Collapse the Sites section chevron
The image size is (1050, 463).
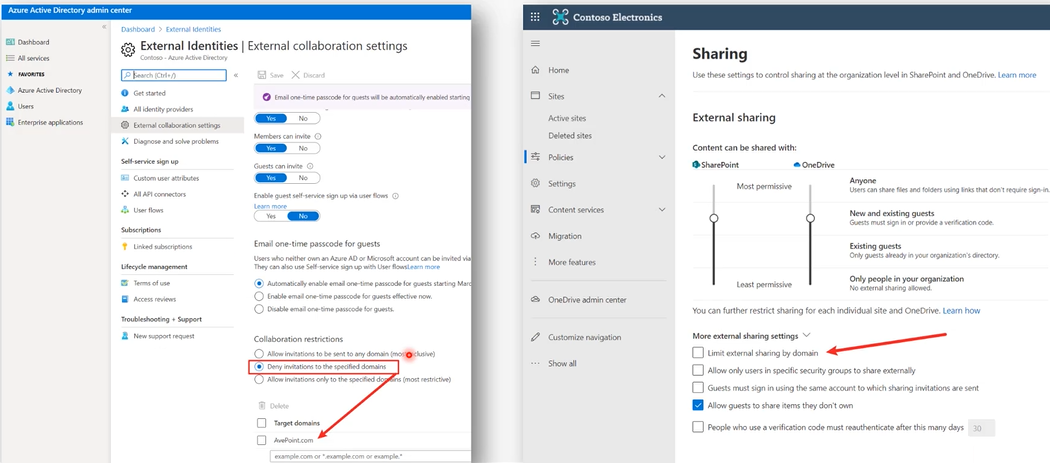coord(662,96)
